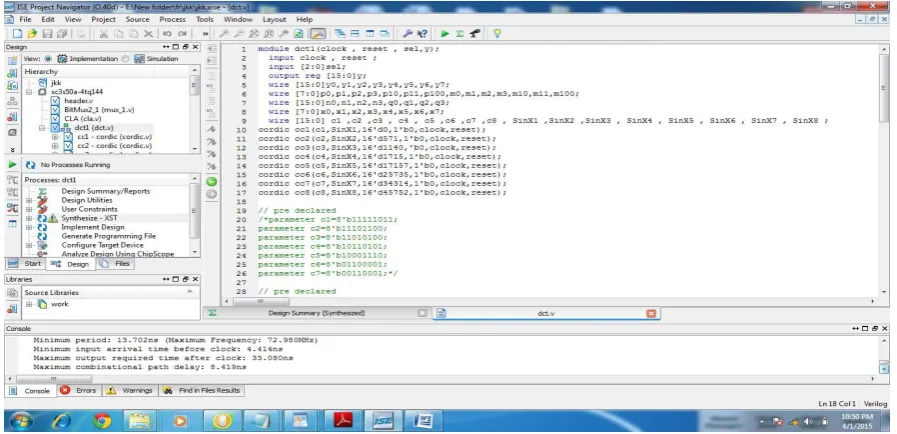Select the Generate Programming File process

(109, 236)
